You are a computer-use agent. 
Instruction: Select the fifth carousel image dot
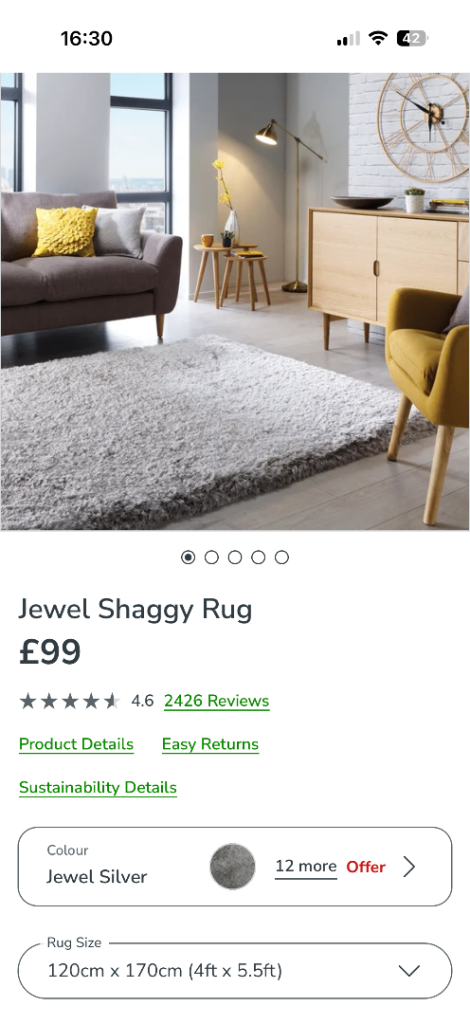281,557
